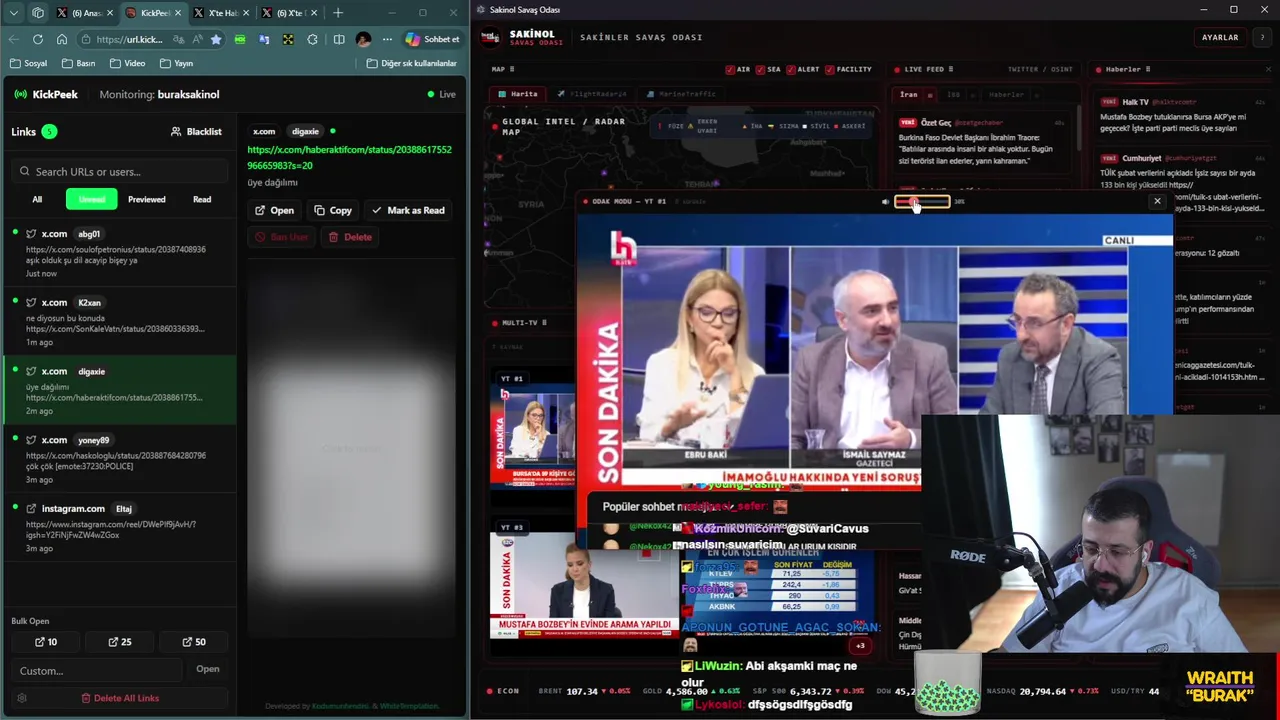This screenshot has width=1280, height=720.
Task: Toggle browser split screen view
Action: point(339,39)
